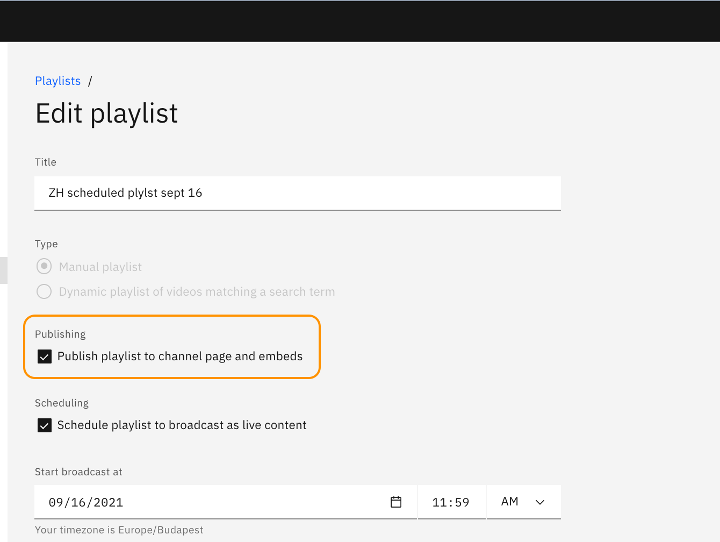The height and width of the screenshot is (542, 720).
Task: Focus the Title field with ZH scheduled plylst
Action: click(298, 193)
